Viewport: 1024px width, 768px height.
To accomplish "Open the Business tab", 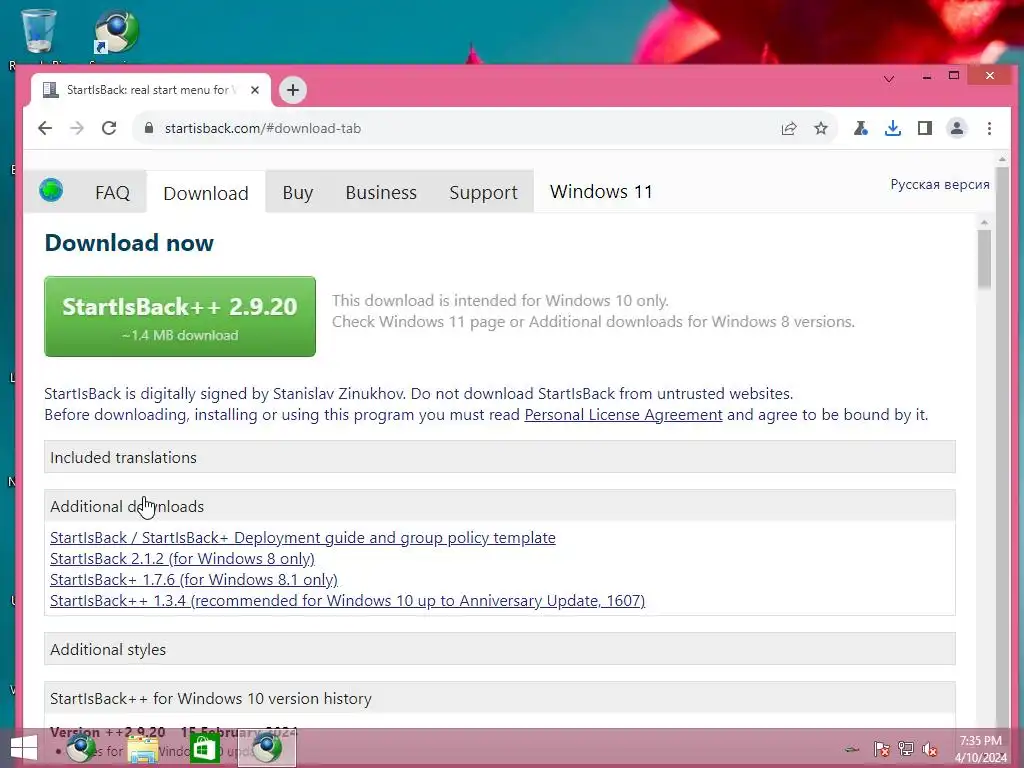I will point(381,193).
